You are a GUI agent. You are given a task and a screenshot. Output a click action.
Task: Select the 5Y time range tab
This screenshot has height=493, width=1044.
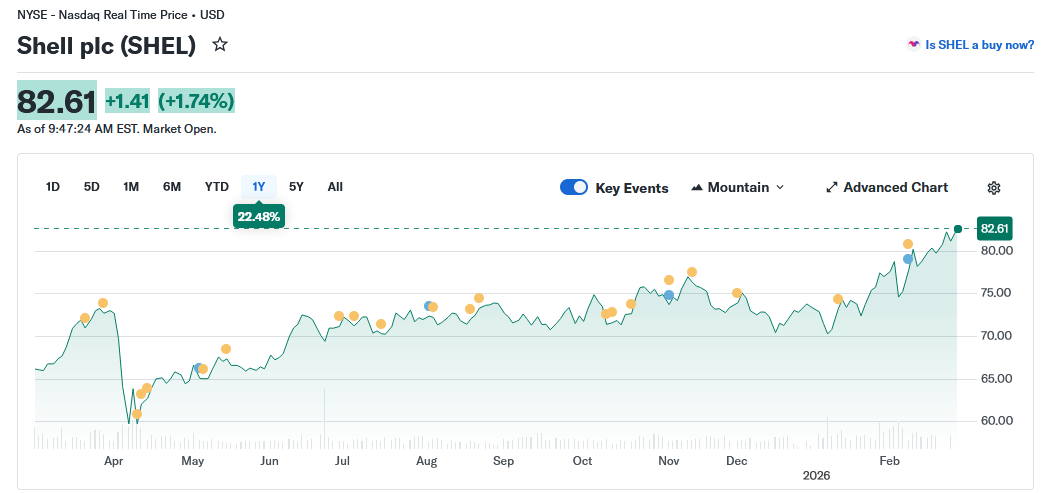(296, 187)
